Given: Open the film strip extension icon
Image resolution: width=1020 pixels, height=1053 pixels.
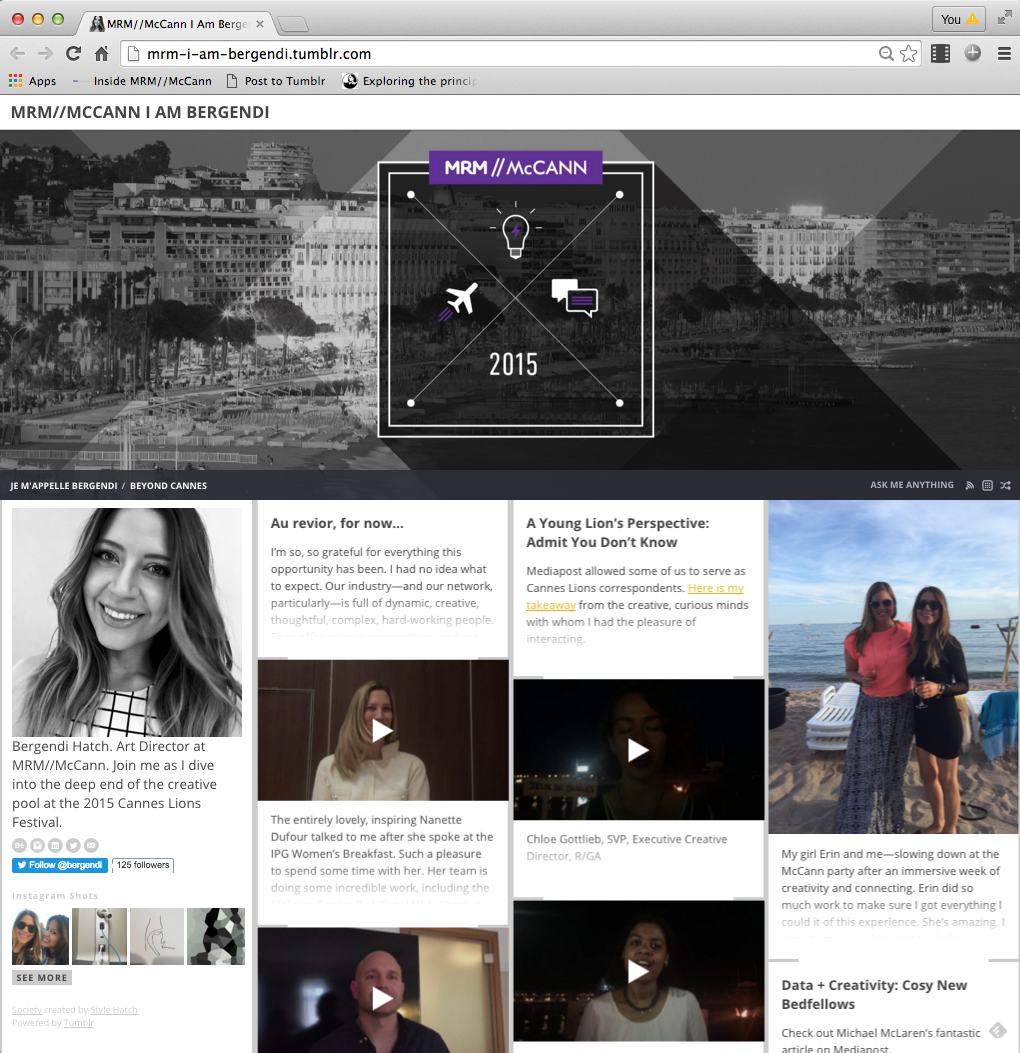Looking at the screenshot, I should coord(941,54).
